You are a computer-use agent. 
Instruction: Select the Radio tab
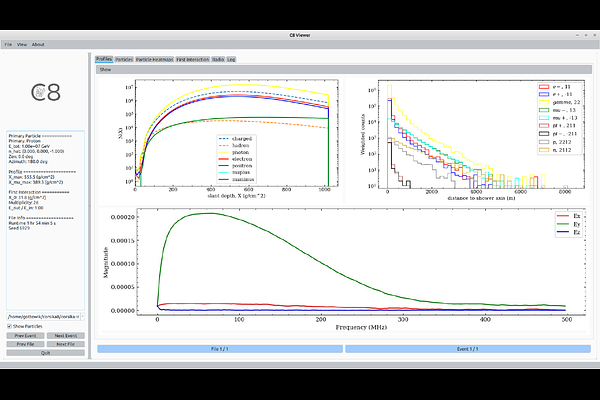218,60
